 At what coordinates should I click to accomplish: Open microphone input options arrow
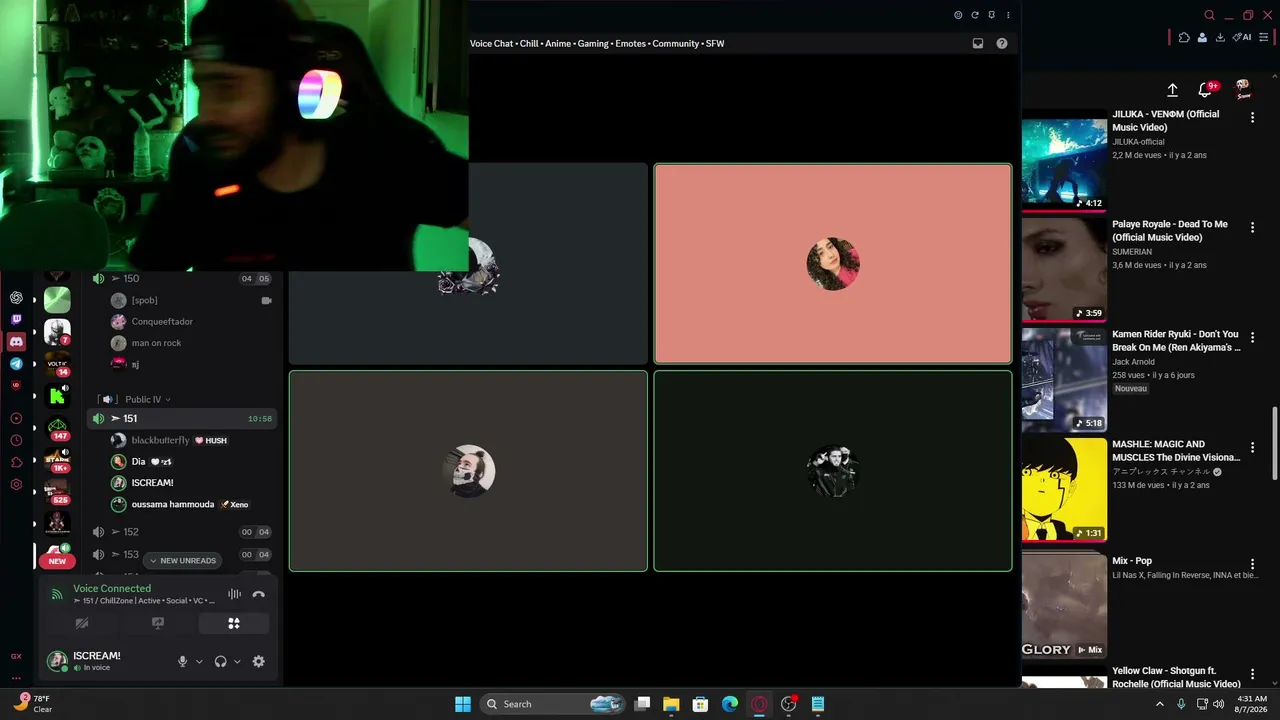point(199,661)
